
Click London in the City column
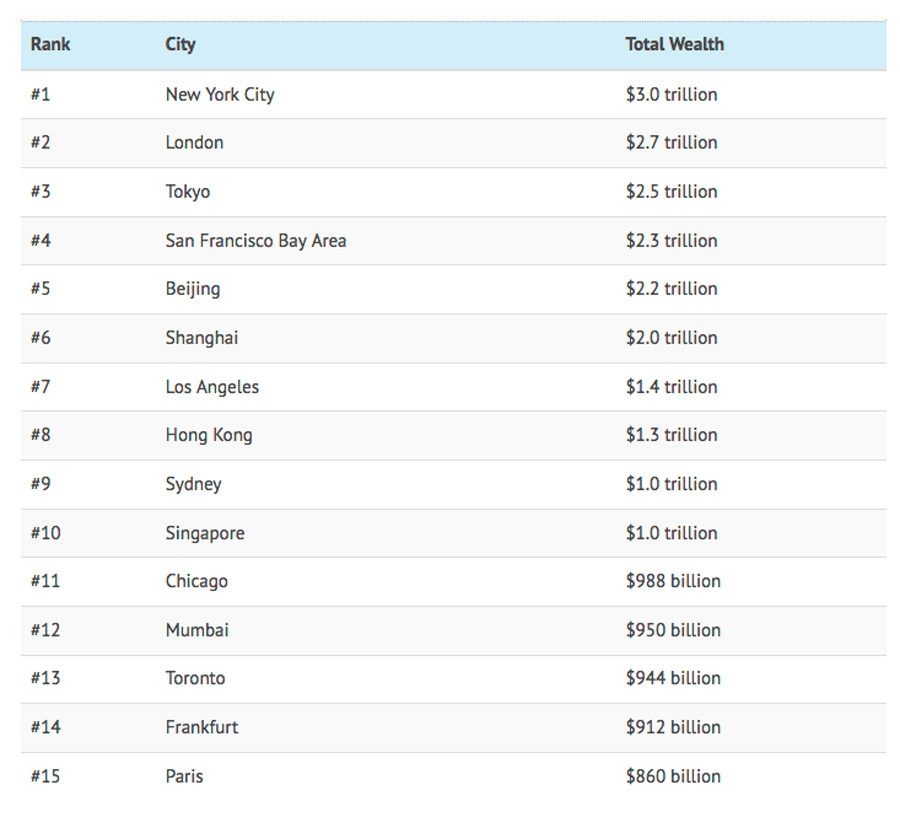click(194, 142)
